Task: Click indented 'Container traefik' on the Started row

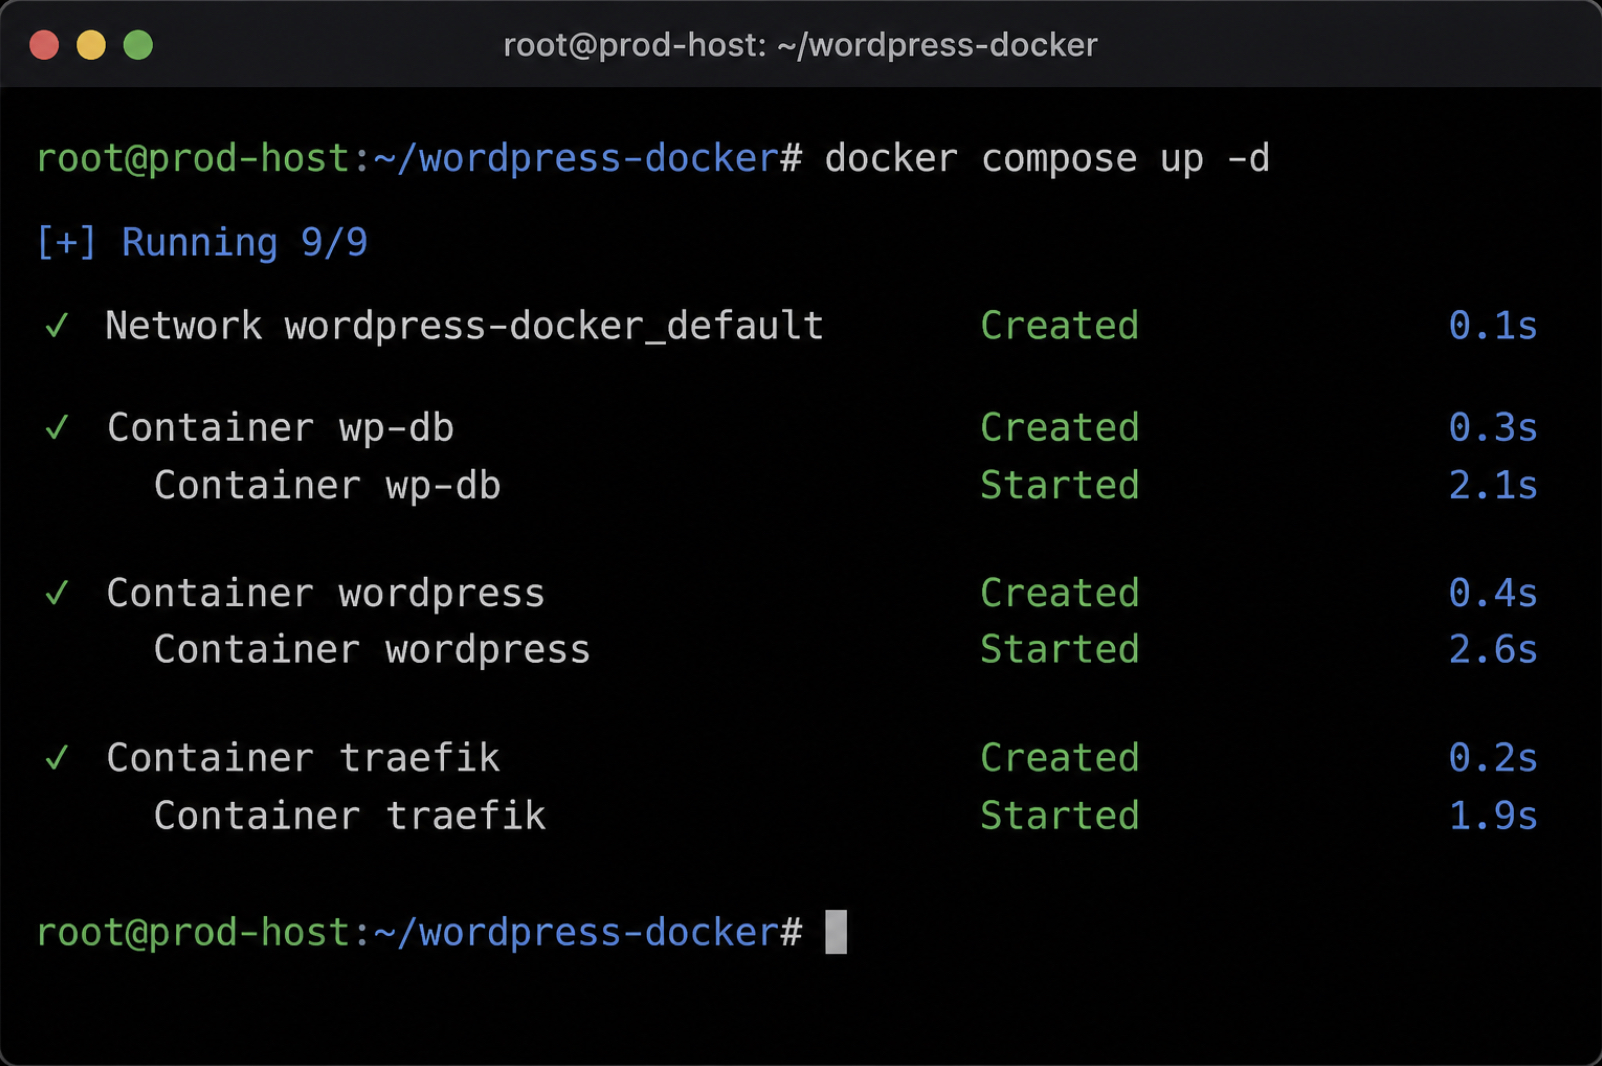Action: [x=350, y=816]
